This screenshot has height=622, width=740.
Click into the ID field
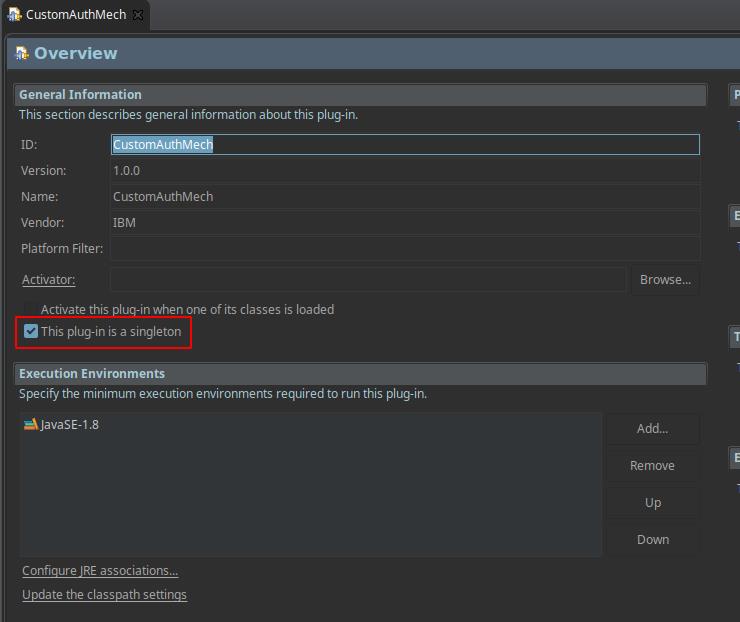coord(405,144)
